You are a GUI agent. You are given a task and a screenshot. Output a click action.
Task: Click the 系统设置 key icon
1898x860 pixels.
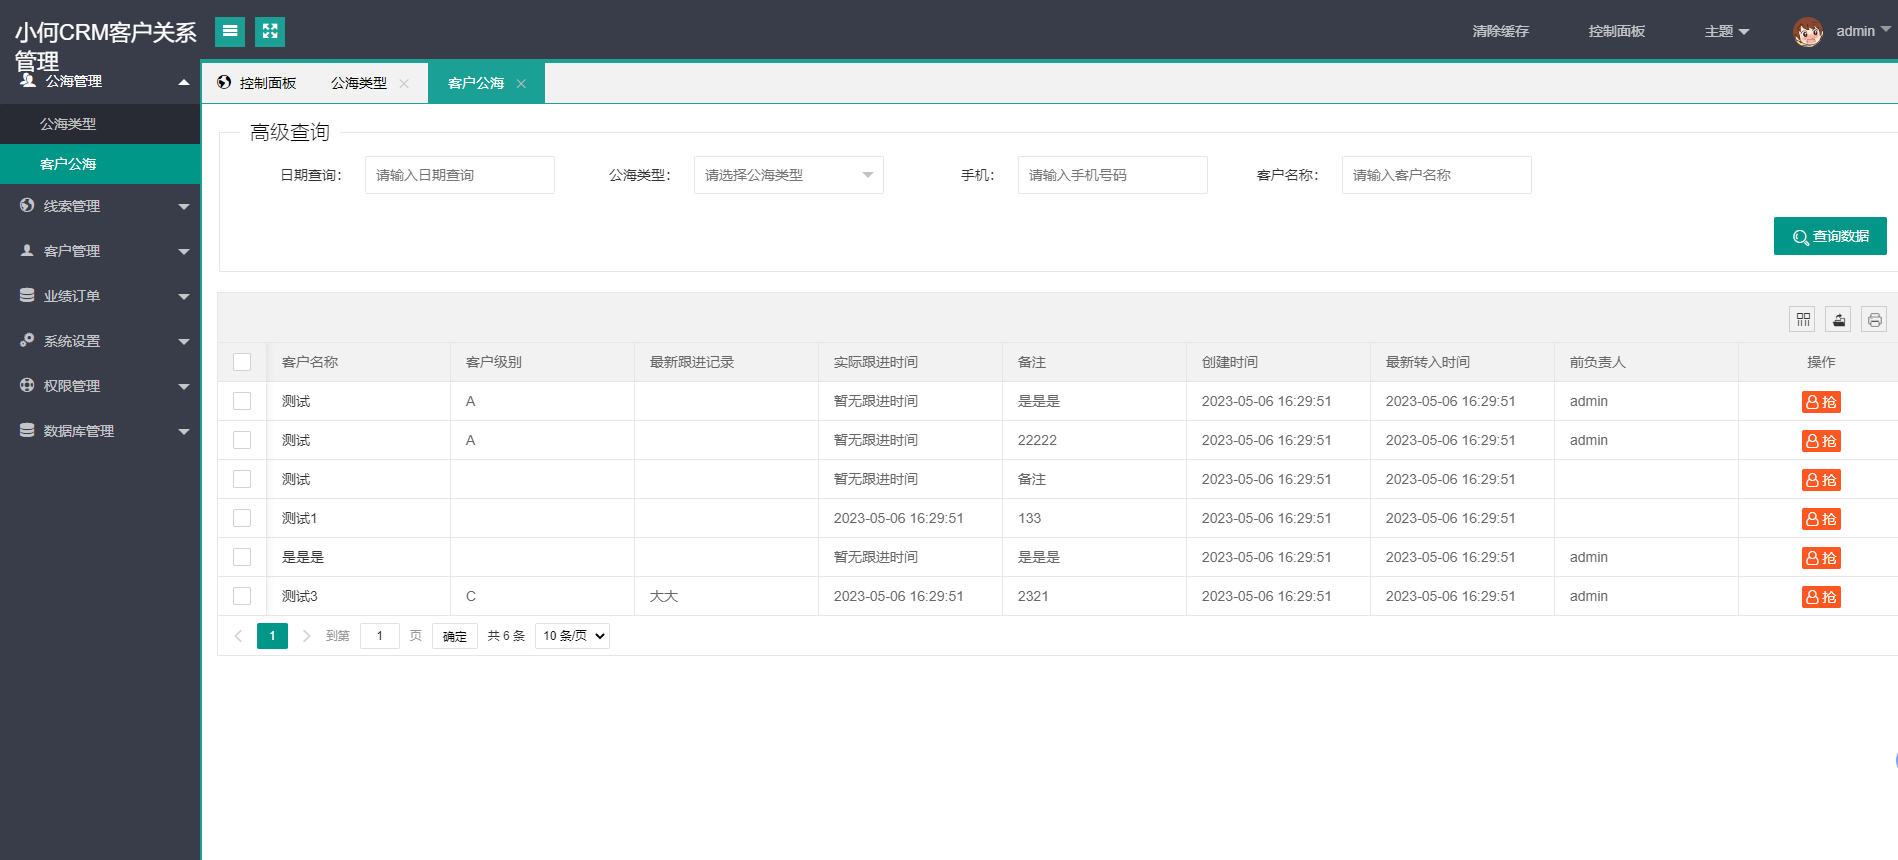[27, 340]
